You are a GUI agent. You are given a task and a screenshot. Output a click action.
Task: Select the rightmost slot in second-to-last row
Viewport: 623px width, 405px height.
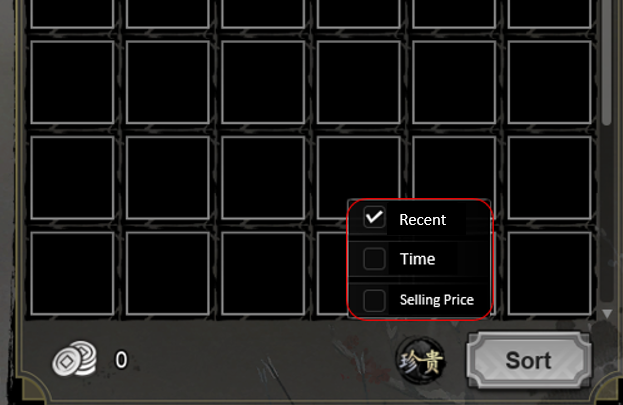pyautogui.click(x=549, y=178)
